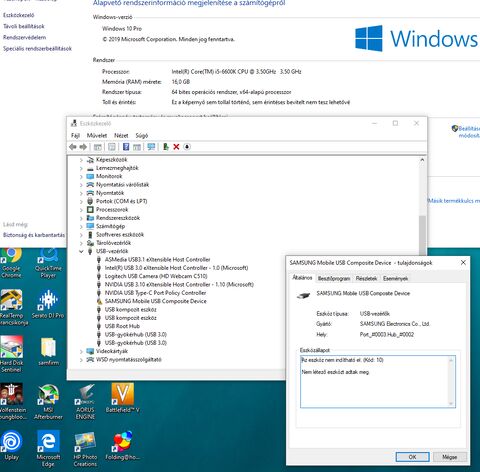Expand Portok (COM és LPT) category
The width and height of the screenshot is (480, 472).
[x=81, y=201]
